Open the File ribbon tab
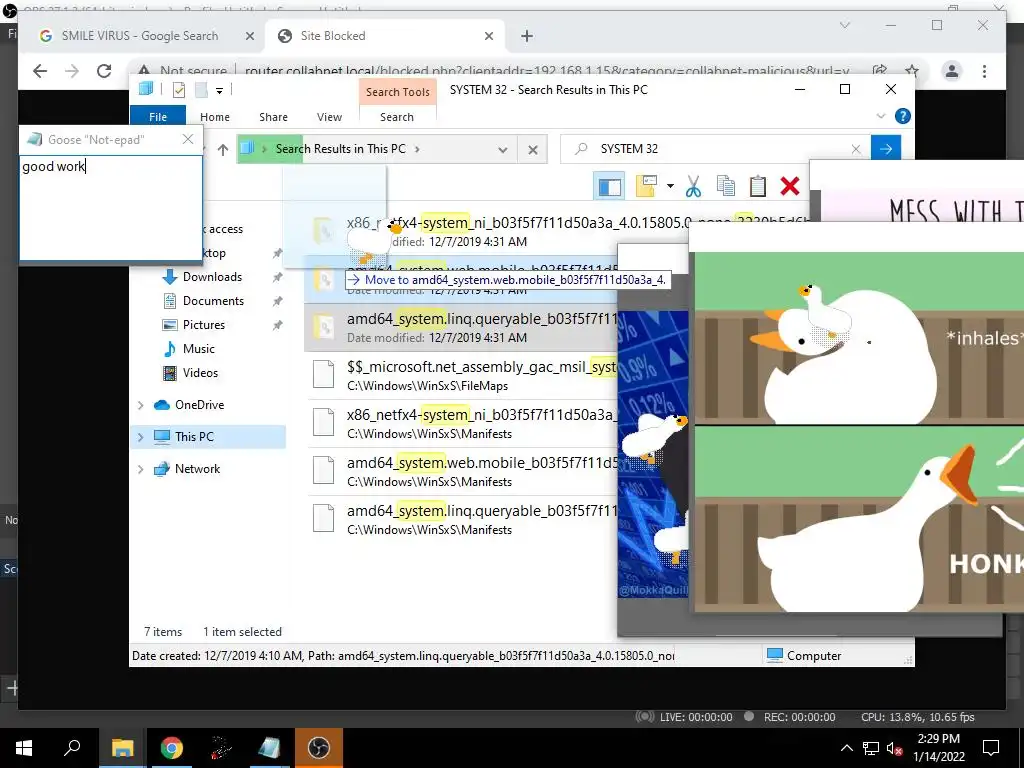 click(x=158, y=117)
